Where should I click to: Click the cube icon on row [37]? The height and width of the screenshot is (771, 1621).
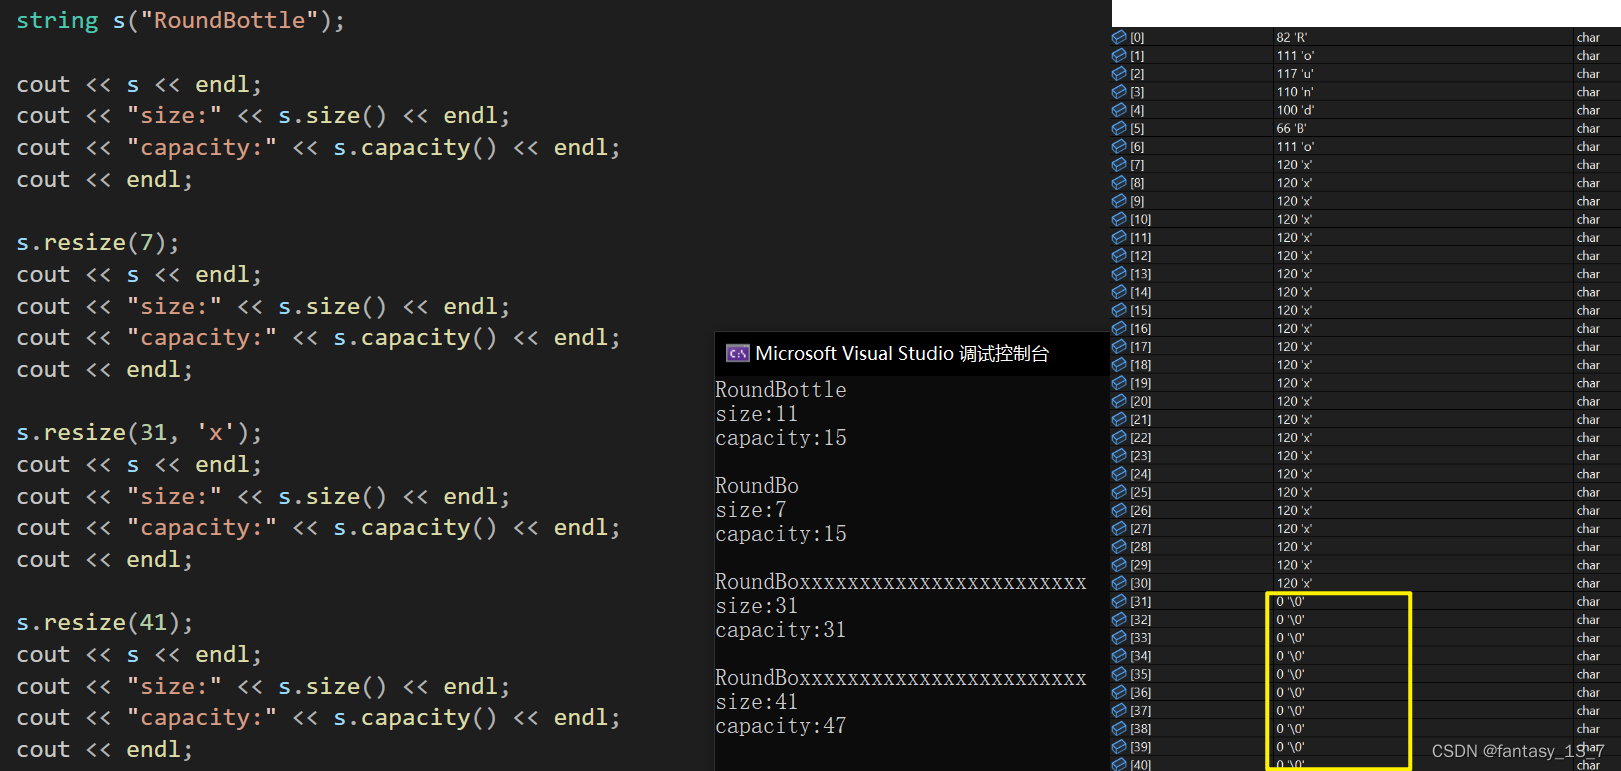[1119, 710]
